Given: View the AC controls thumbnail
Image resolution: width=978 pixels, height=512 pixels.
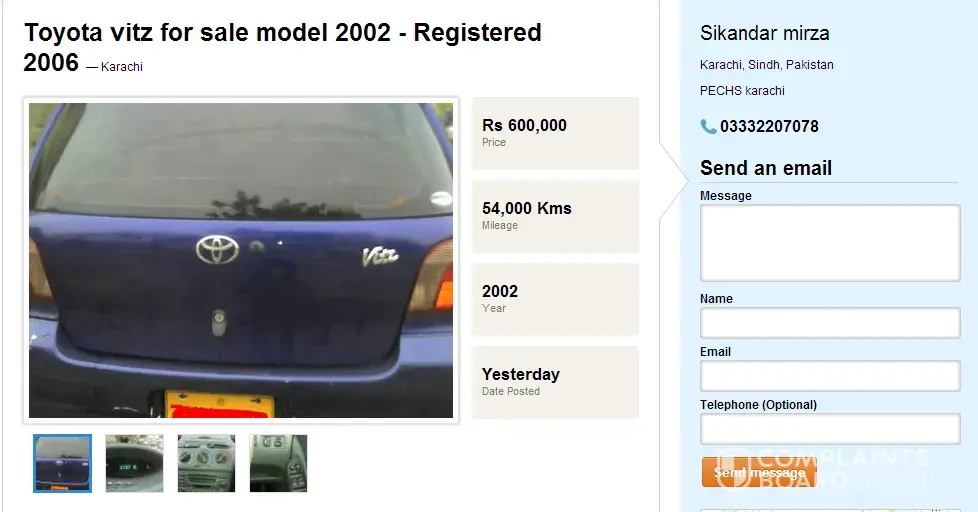Looking at the screenshot, I should click(x=206, y=463).
